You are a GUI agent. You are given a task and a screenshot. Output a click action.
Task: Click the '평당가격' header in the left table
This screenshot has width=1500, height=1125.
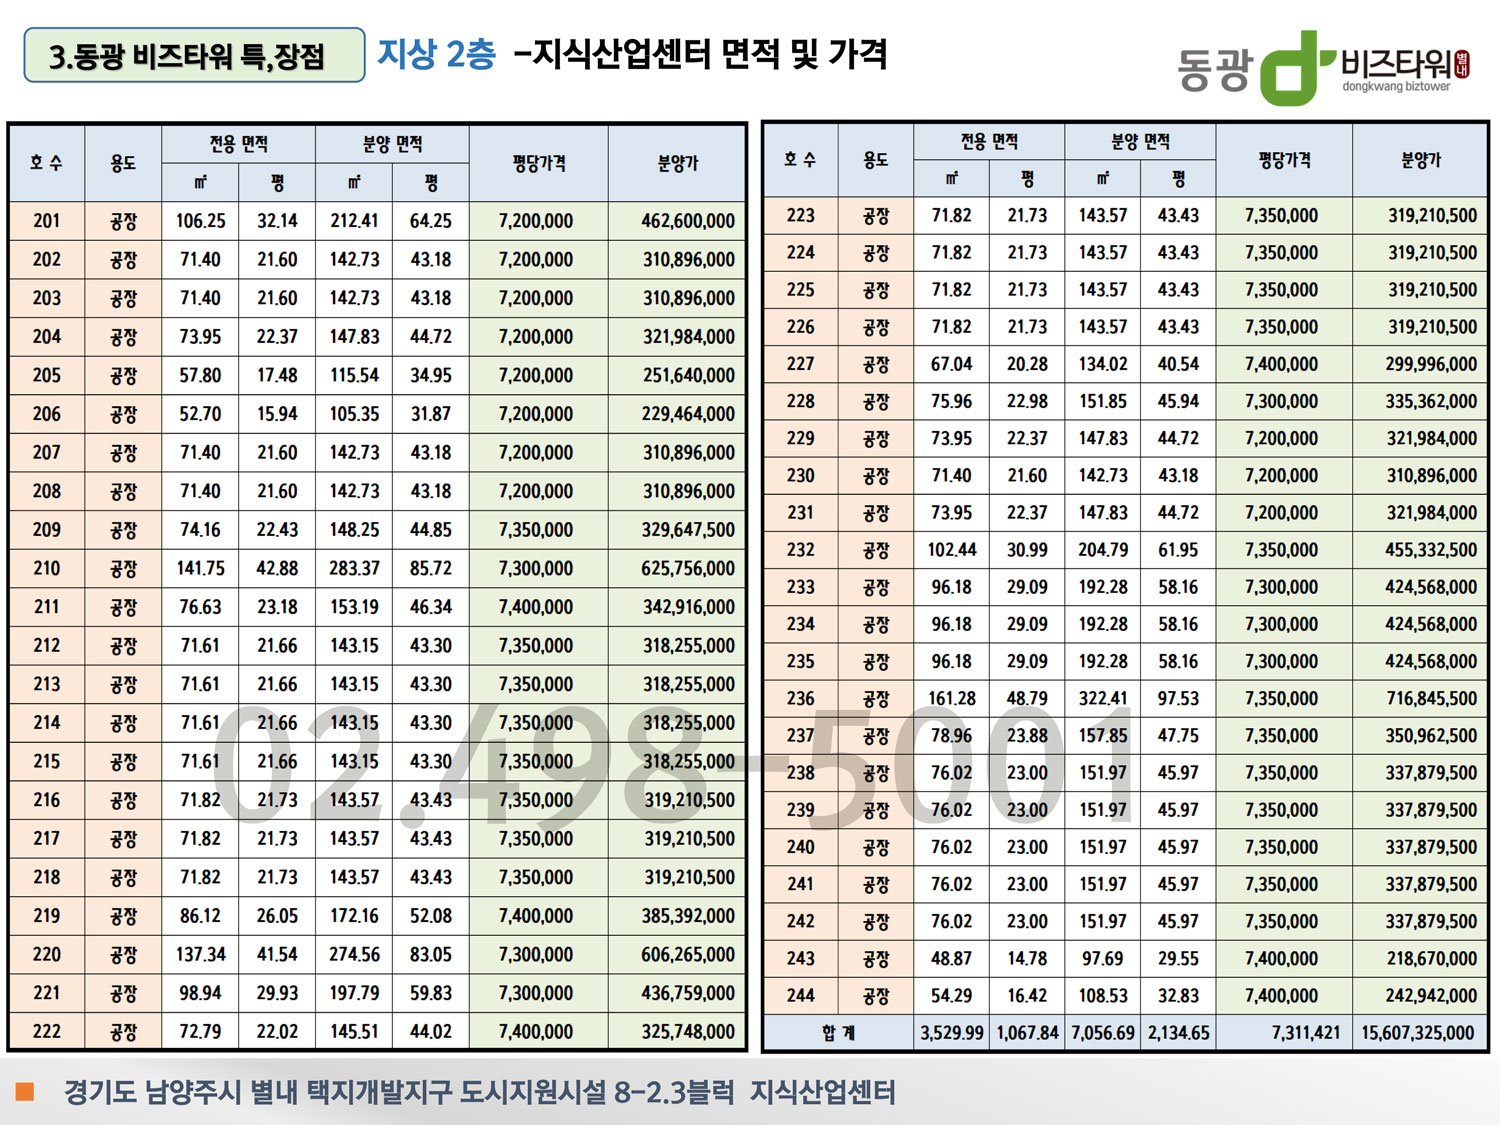coord(539,162)
